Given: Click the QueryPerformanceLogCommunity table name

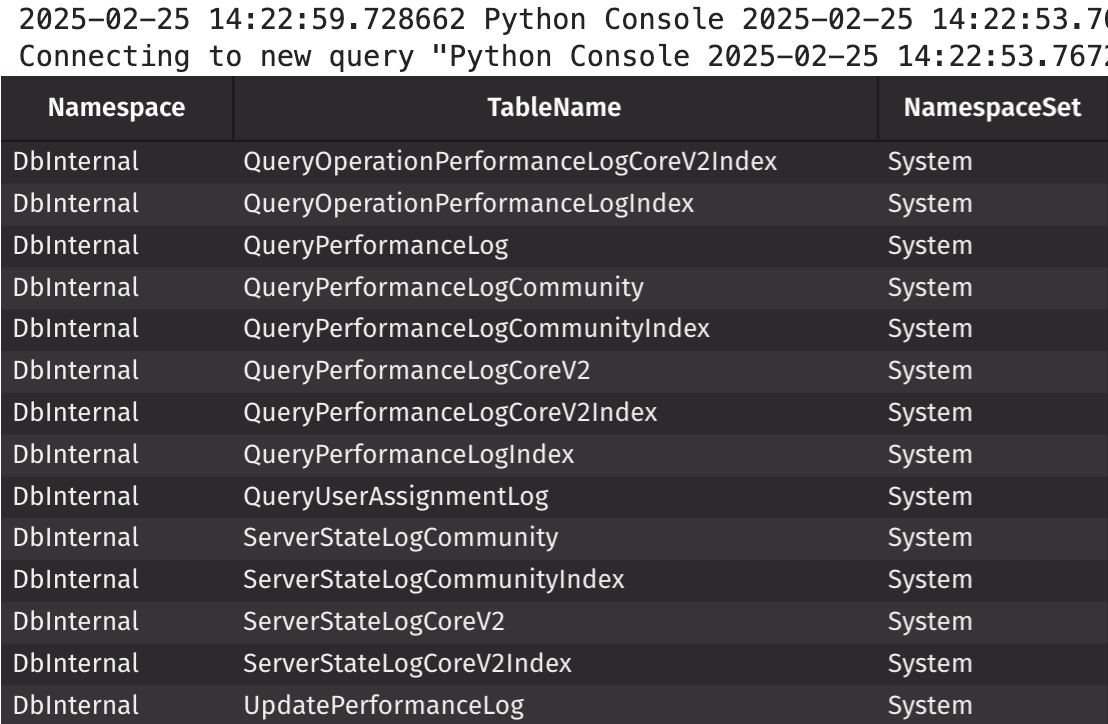Looking at the screenshot, I should click(x=443, y=287).
